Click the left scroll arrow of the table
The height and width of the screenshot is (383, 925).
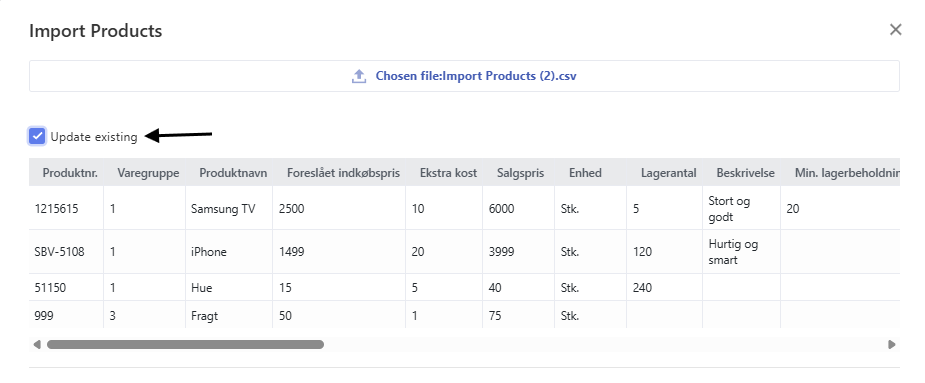[x=37, y=344]
